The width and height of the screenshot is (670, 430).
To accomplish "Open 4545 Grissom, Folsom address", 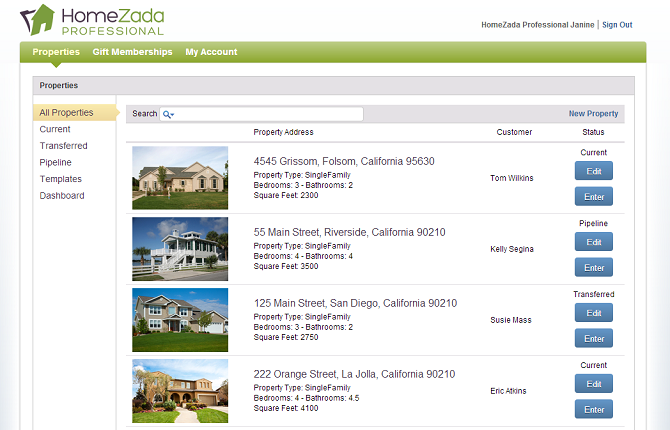I will click(344, 161).
